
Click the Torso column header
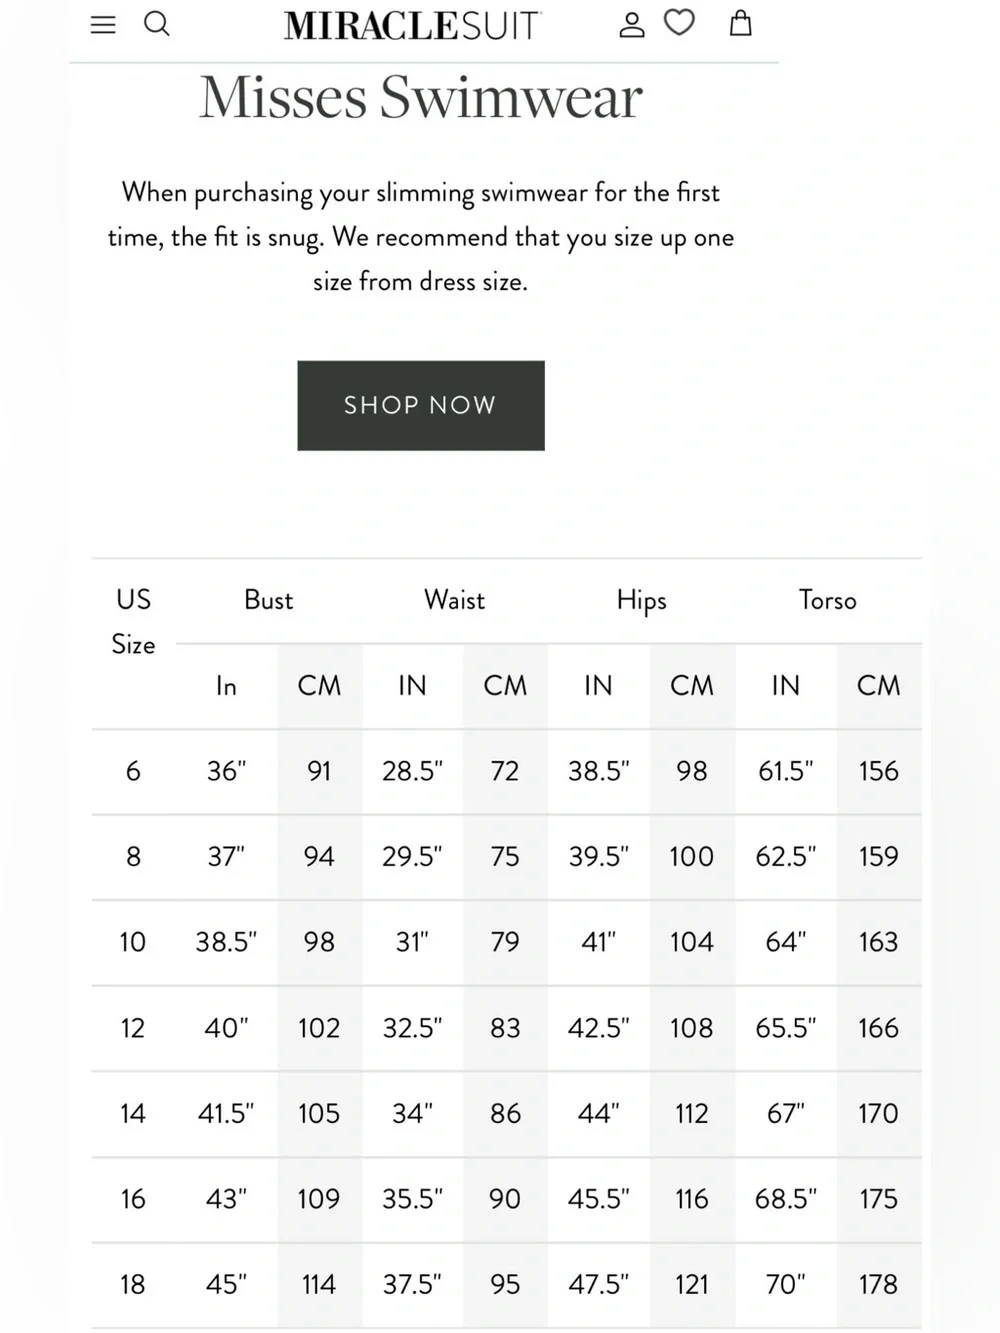tap(828, 600)
